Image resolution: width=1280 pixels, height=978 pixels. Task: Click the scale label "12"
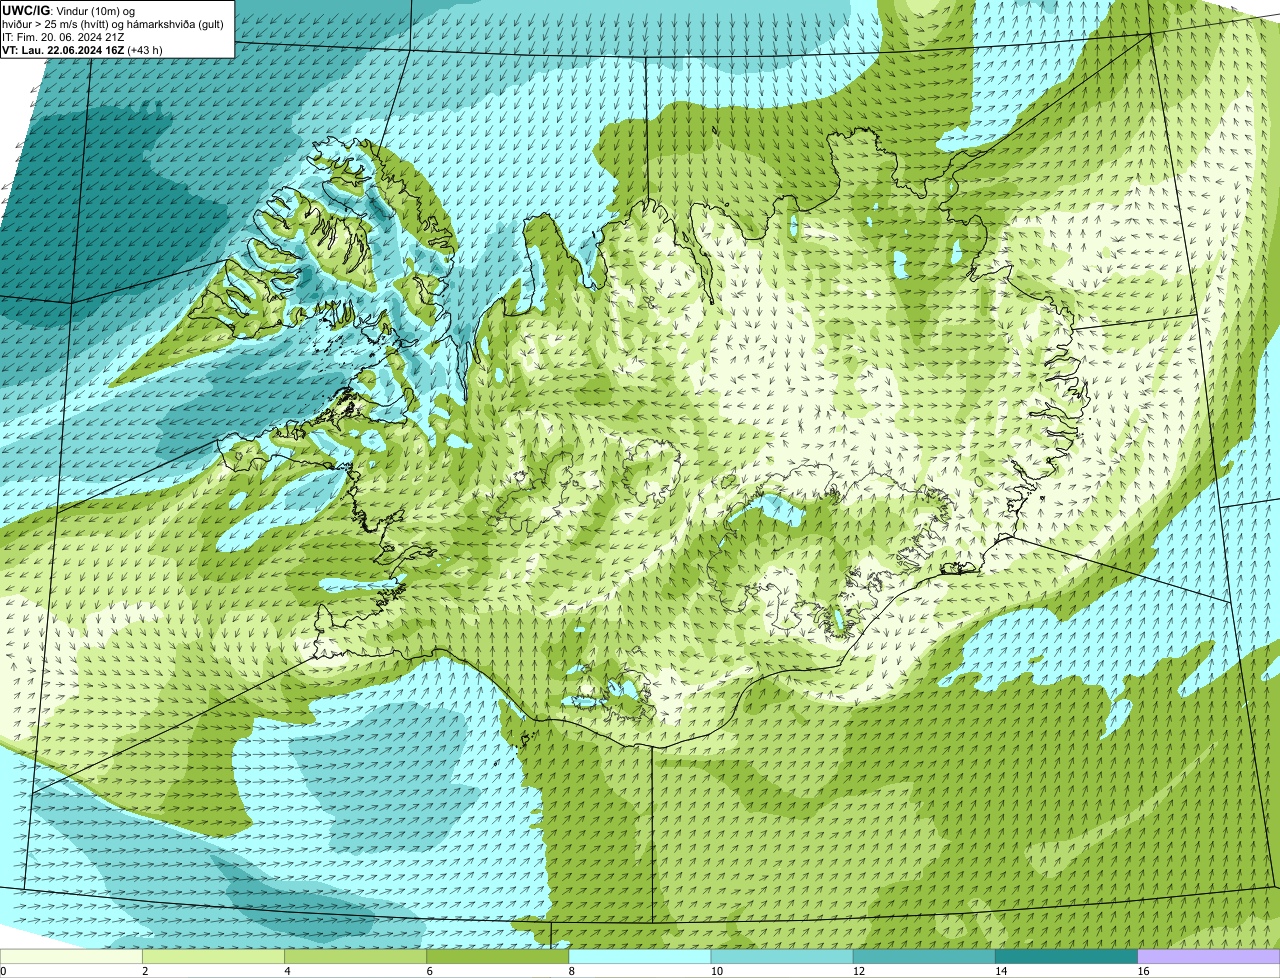859,971
